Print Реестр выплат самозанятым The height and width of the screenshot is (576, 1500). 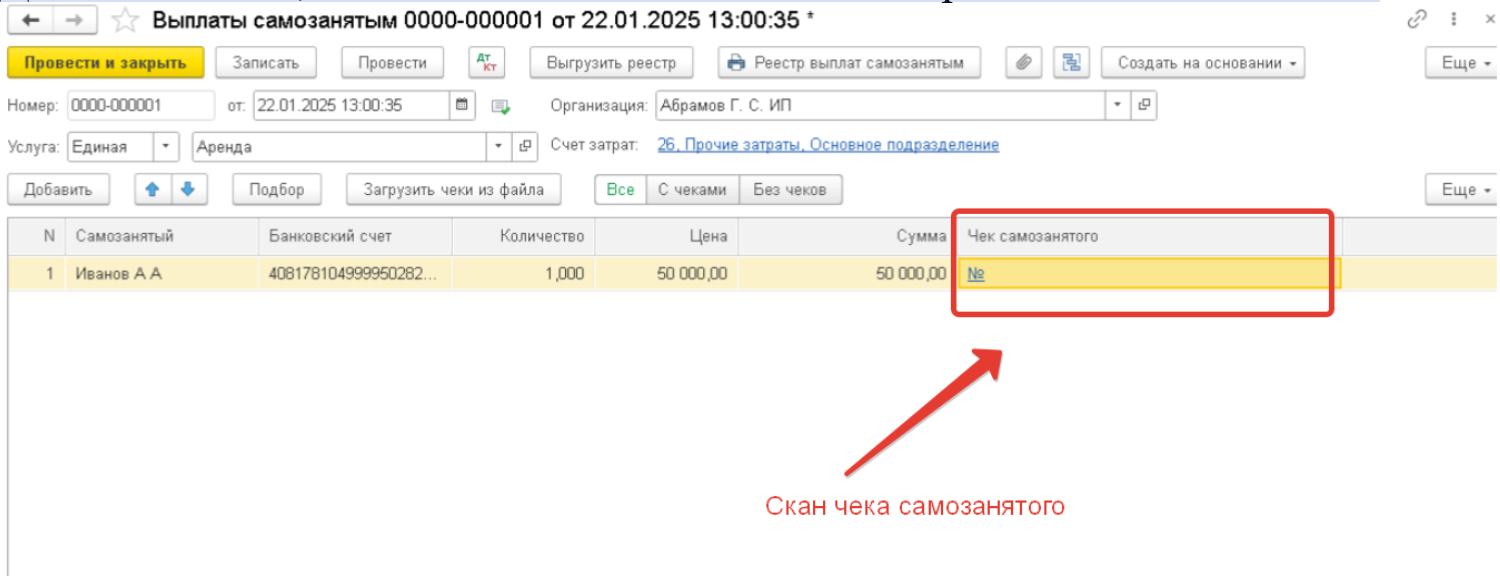tap(849, 62)
